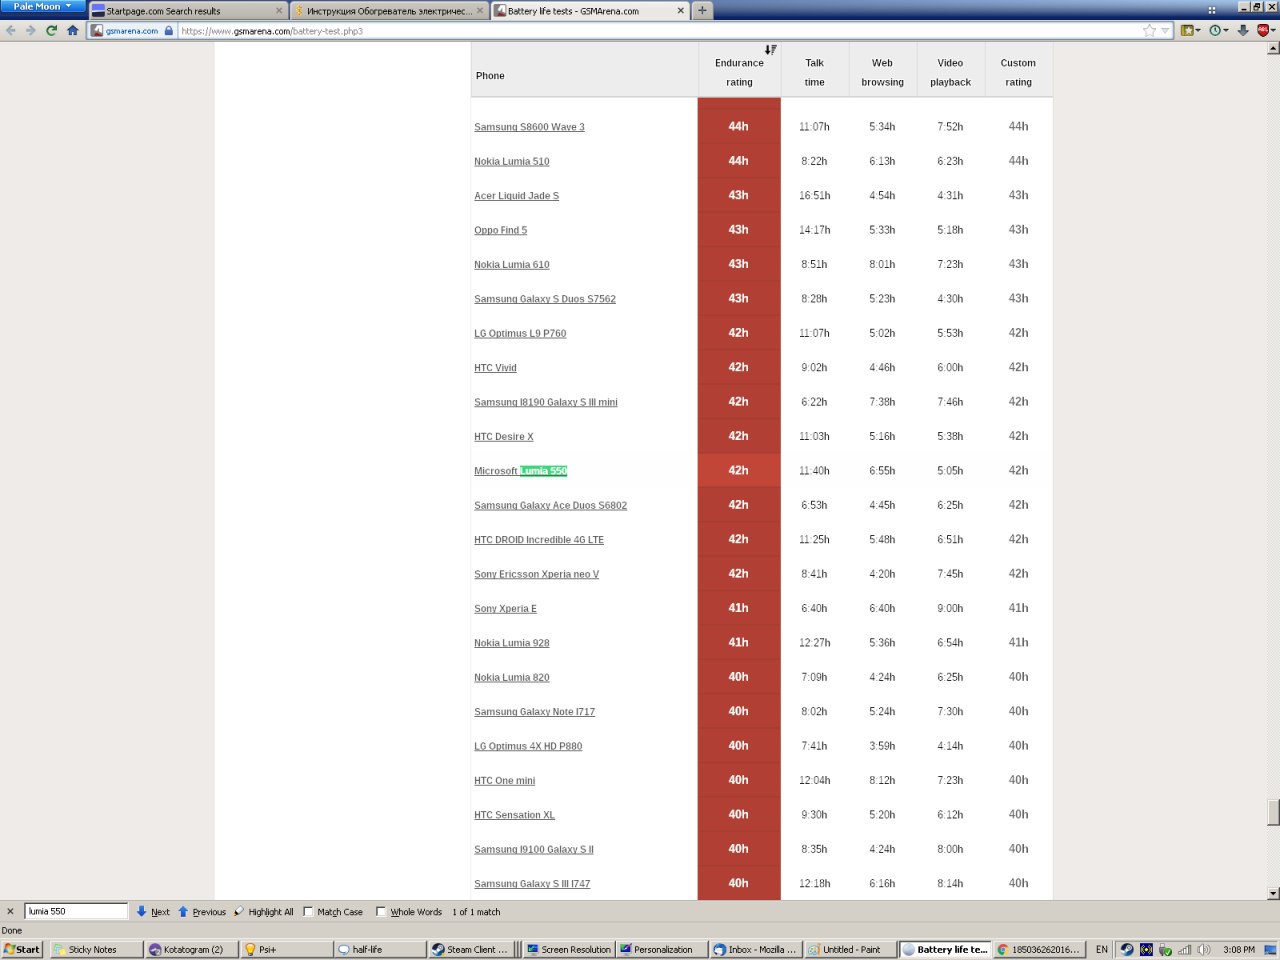Image resolution: width=1280 pixels, height=960 pixels.
Task: Close the Battery life tests tab
Action: tap(681, 11)
